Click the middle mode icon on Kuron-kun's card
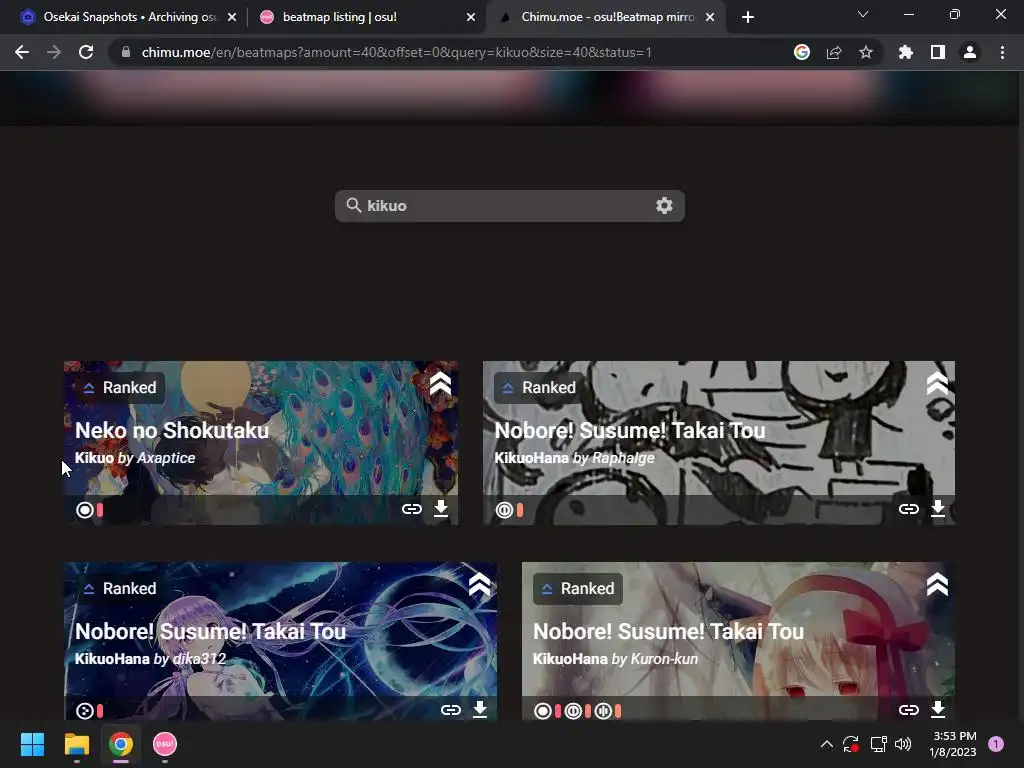1024x768 pixels. pyautogui.click(x=573, y=711)
